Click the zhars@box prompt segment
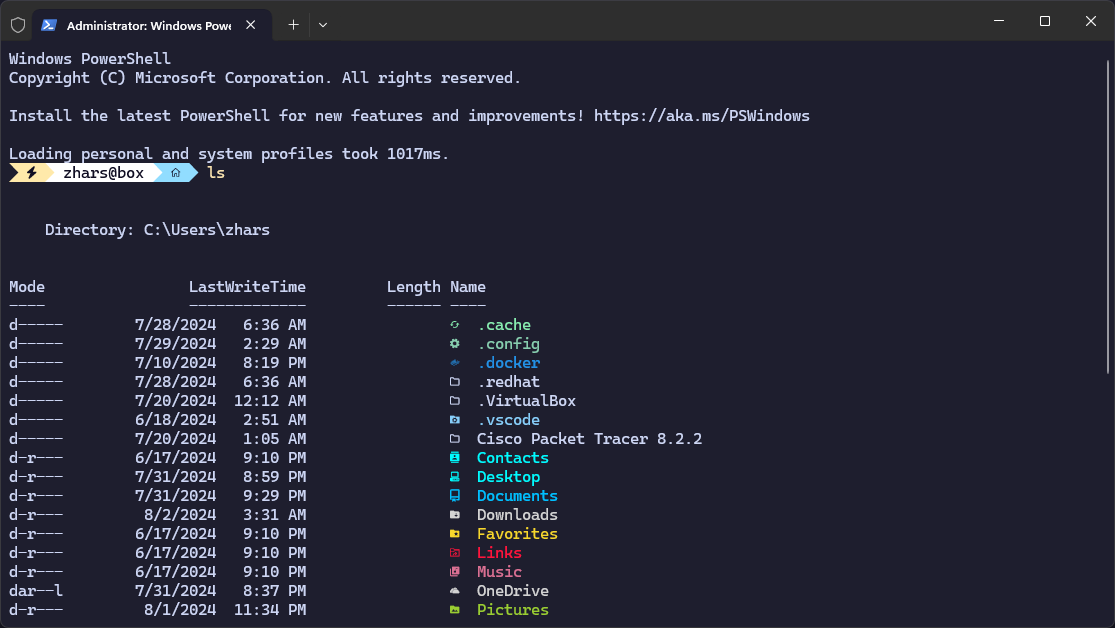Screen dimensions: 1115x628 [x=104, y=173]
